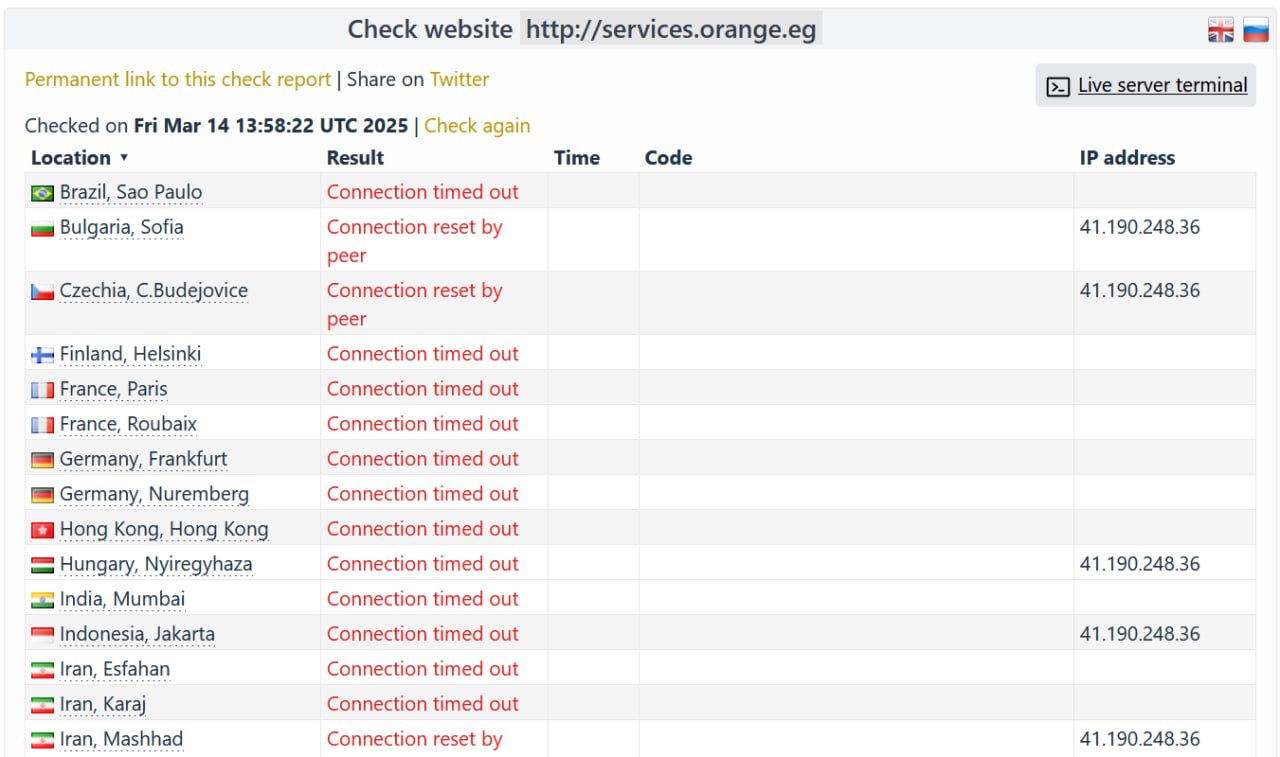Click IP 41.190.248.36 in Bulgaria row
The height and width of the screenshot is (757, 1280).
[x=1140, y=227]
